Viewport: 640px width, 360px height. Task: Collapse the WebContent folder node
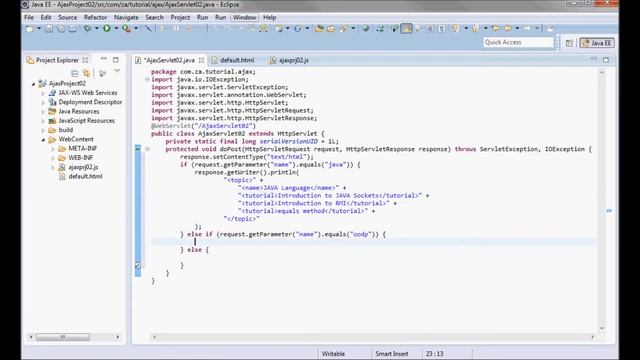point(43,140)
